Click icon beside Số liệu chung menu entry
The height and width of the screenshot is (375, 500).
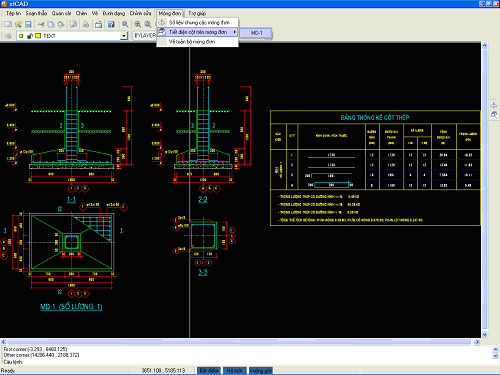(x=162, y=22)
